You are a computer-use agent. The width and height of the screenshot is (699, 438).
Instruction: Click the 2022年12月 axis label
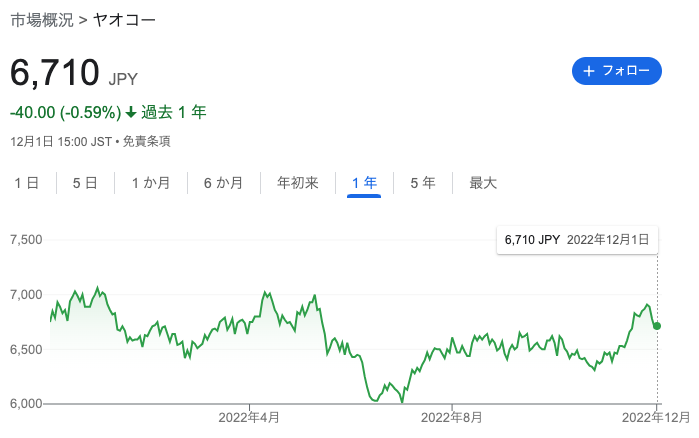pos(656,418)
